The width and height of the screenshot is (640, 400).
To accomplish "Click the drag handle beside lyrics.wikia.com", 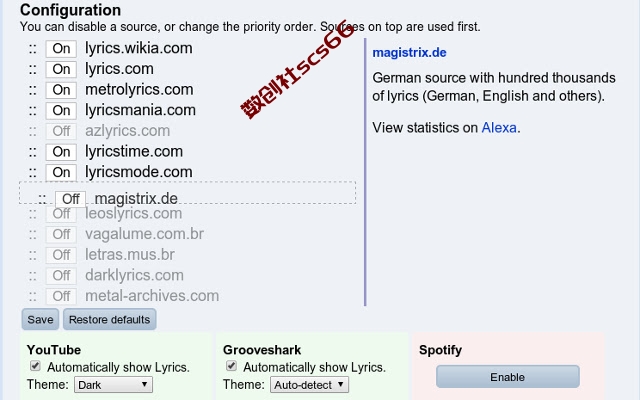I will [33, 49].
